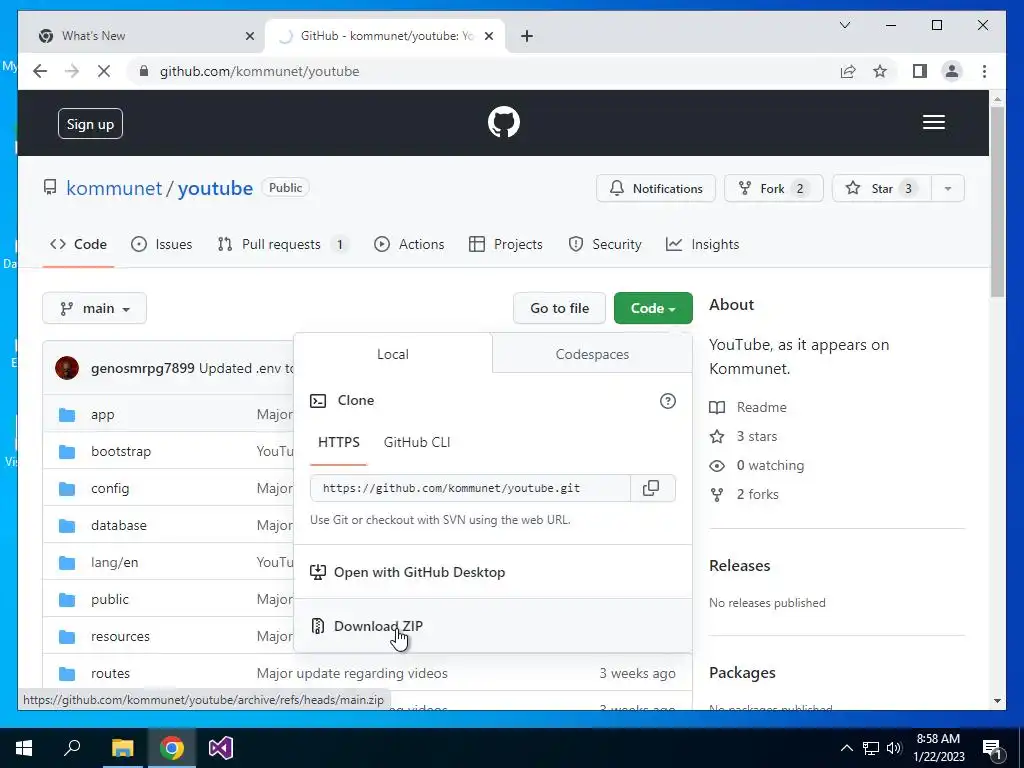The image size is (1024, 768).
Task: Open the kommunet owner link
Action: [114, 189]
